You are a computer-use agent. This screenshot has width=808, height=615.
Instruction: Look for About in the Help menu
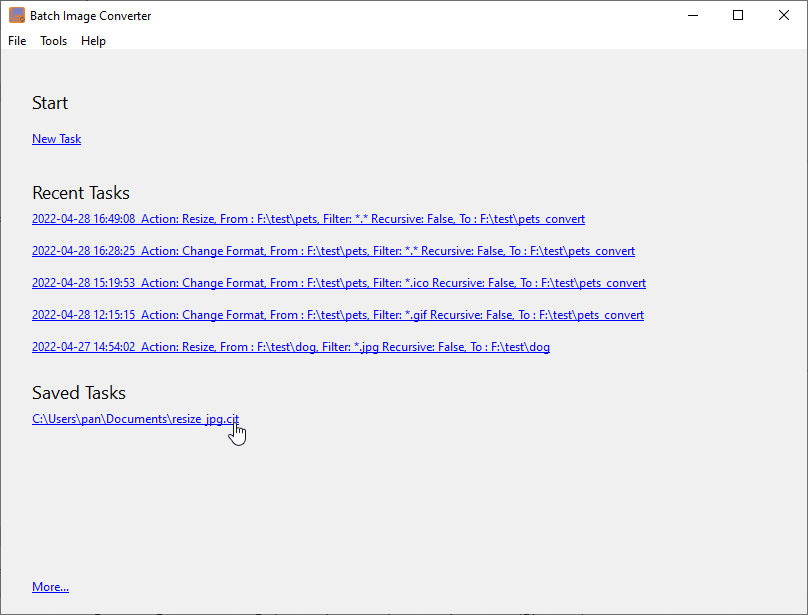tap(93, 41)
